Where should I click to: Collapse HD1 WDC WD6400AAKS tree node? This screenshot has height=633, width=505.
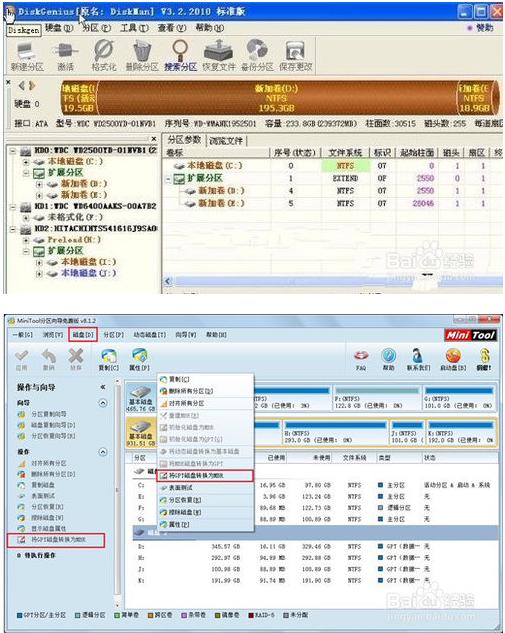click(13, 207)
